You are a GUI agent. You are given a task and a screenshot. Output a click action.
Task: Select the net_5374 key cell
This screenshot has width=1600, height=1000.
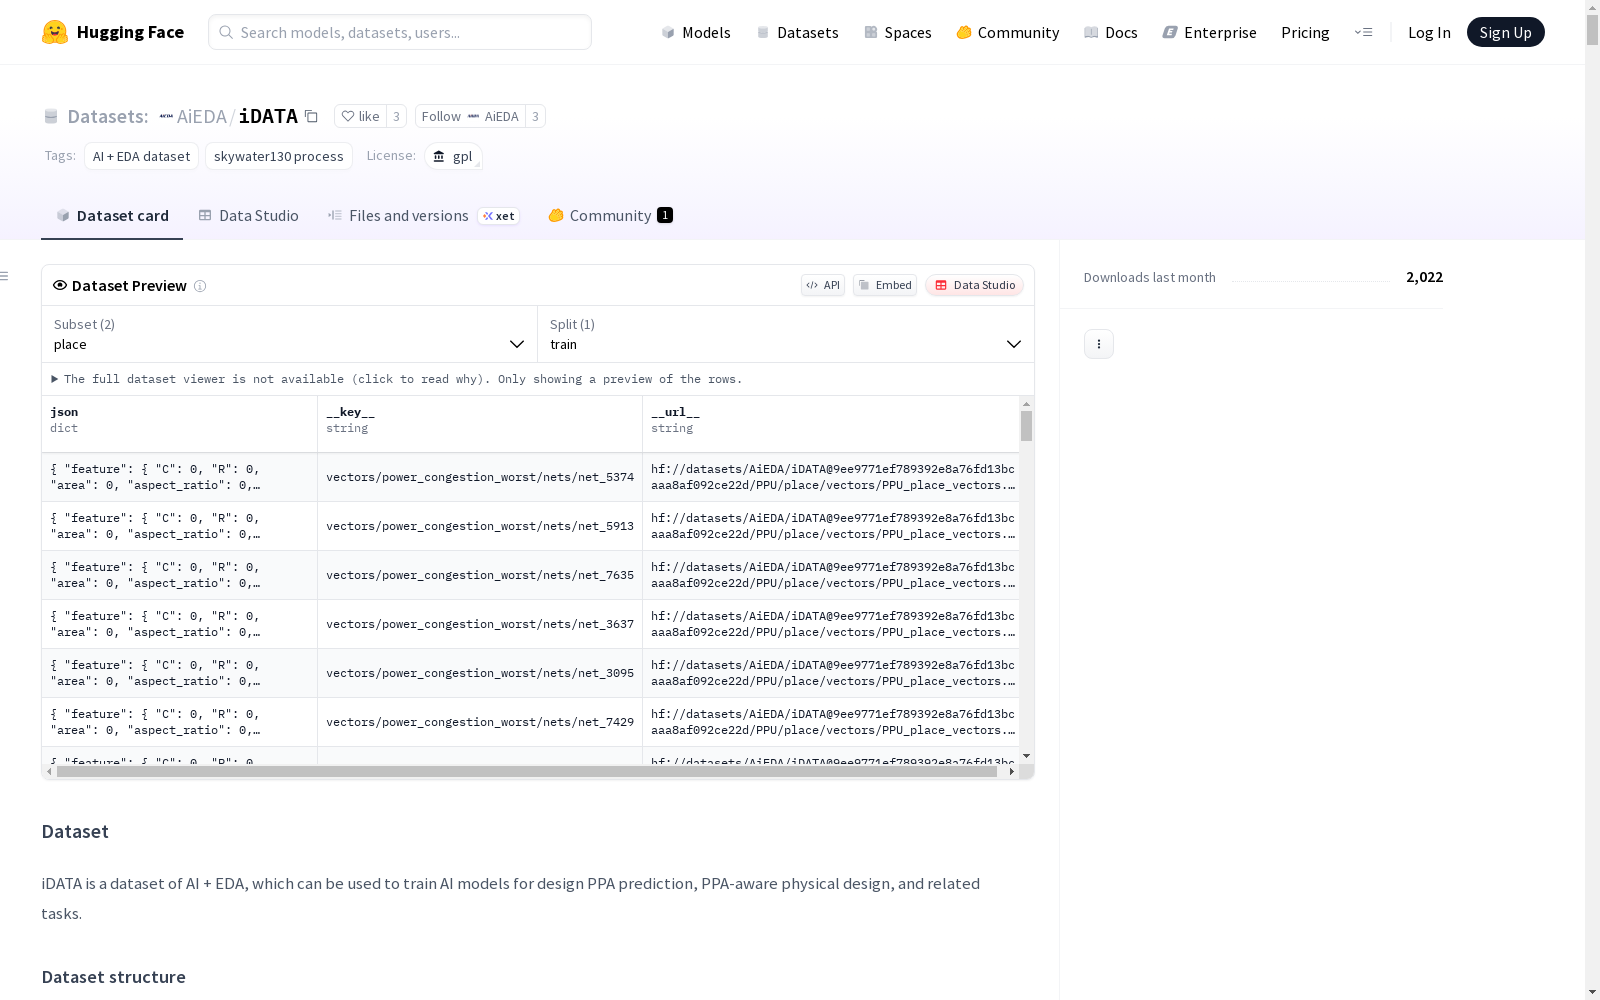[480, 477]
